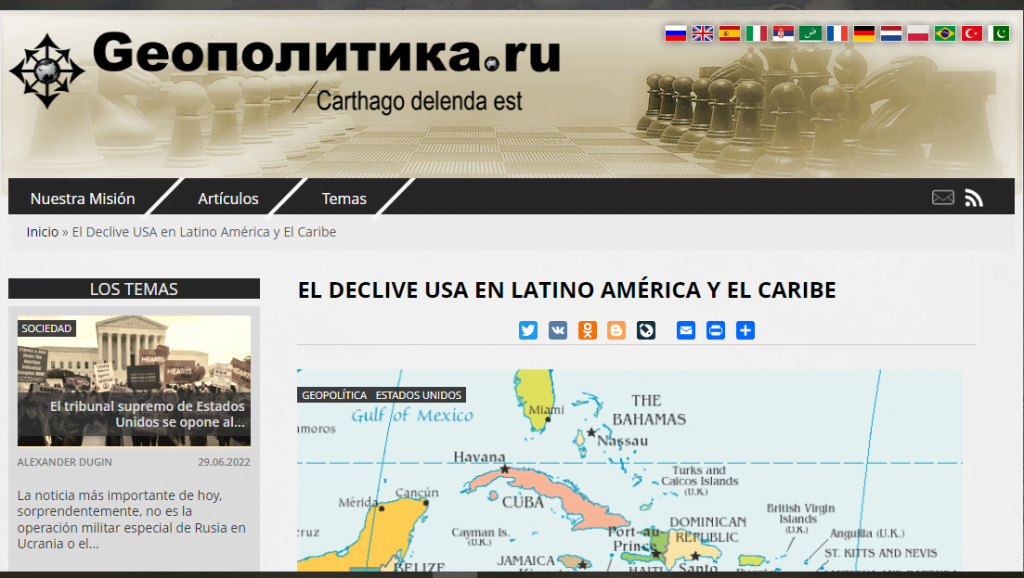Click the 'La noticia más importante' excerpt
The width and height of the screenshot is (1024, 578).
point(131,519)
